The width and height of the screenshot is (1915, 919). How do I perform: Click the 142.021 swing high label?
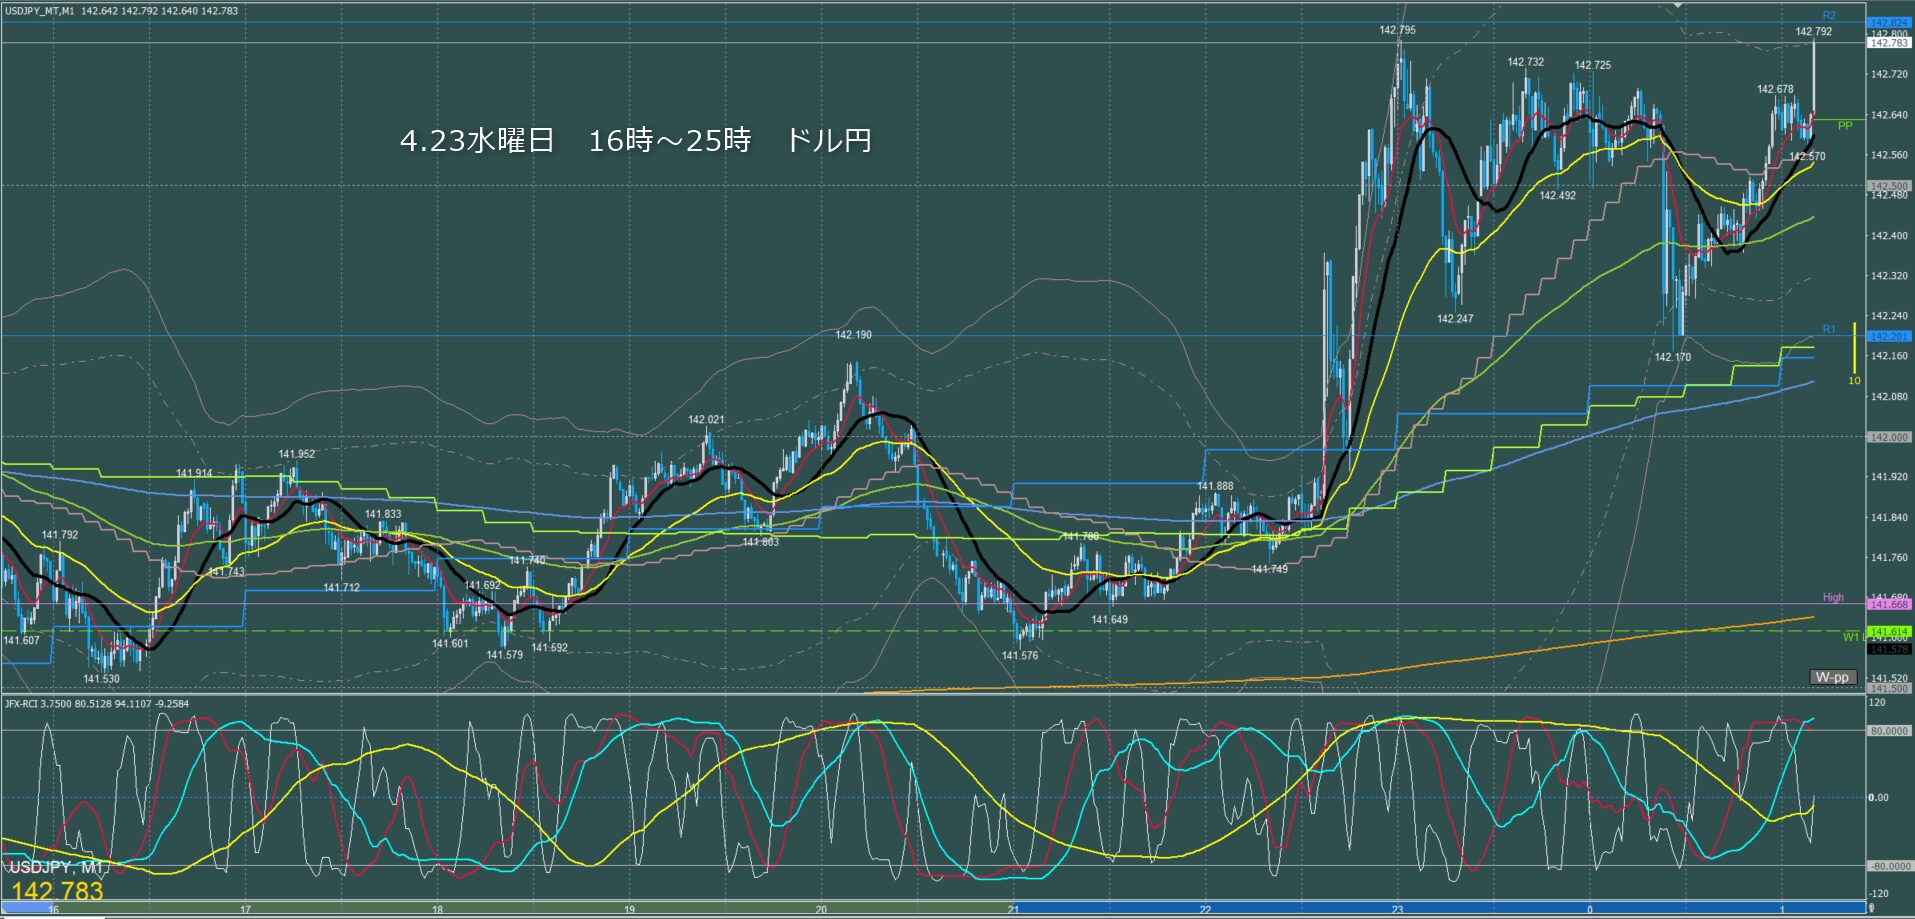[x=706, y=420]
